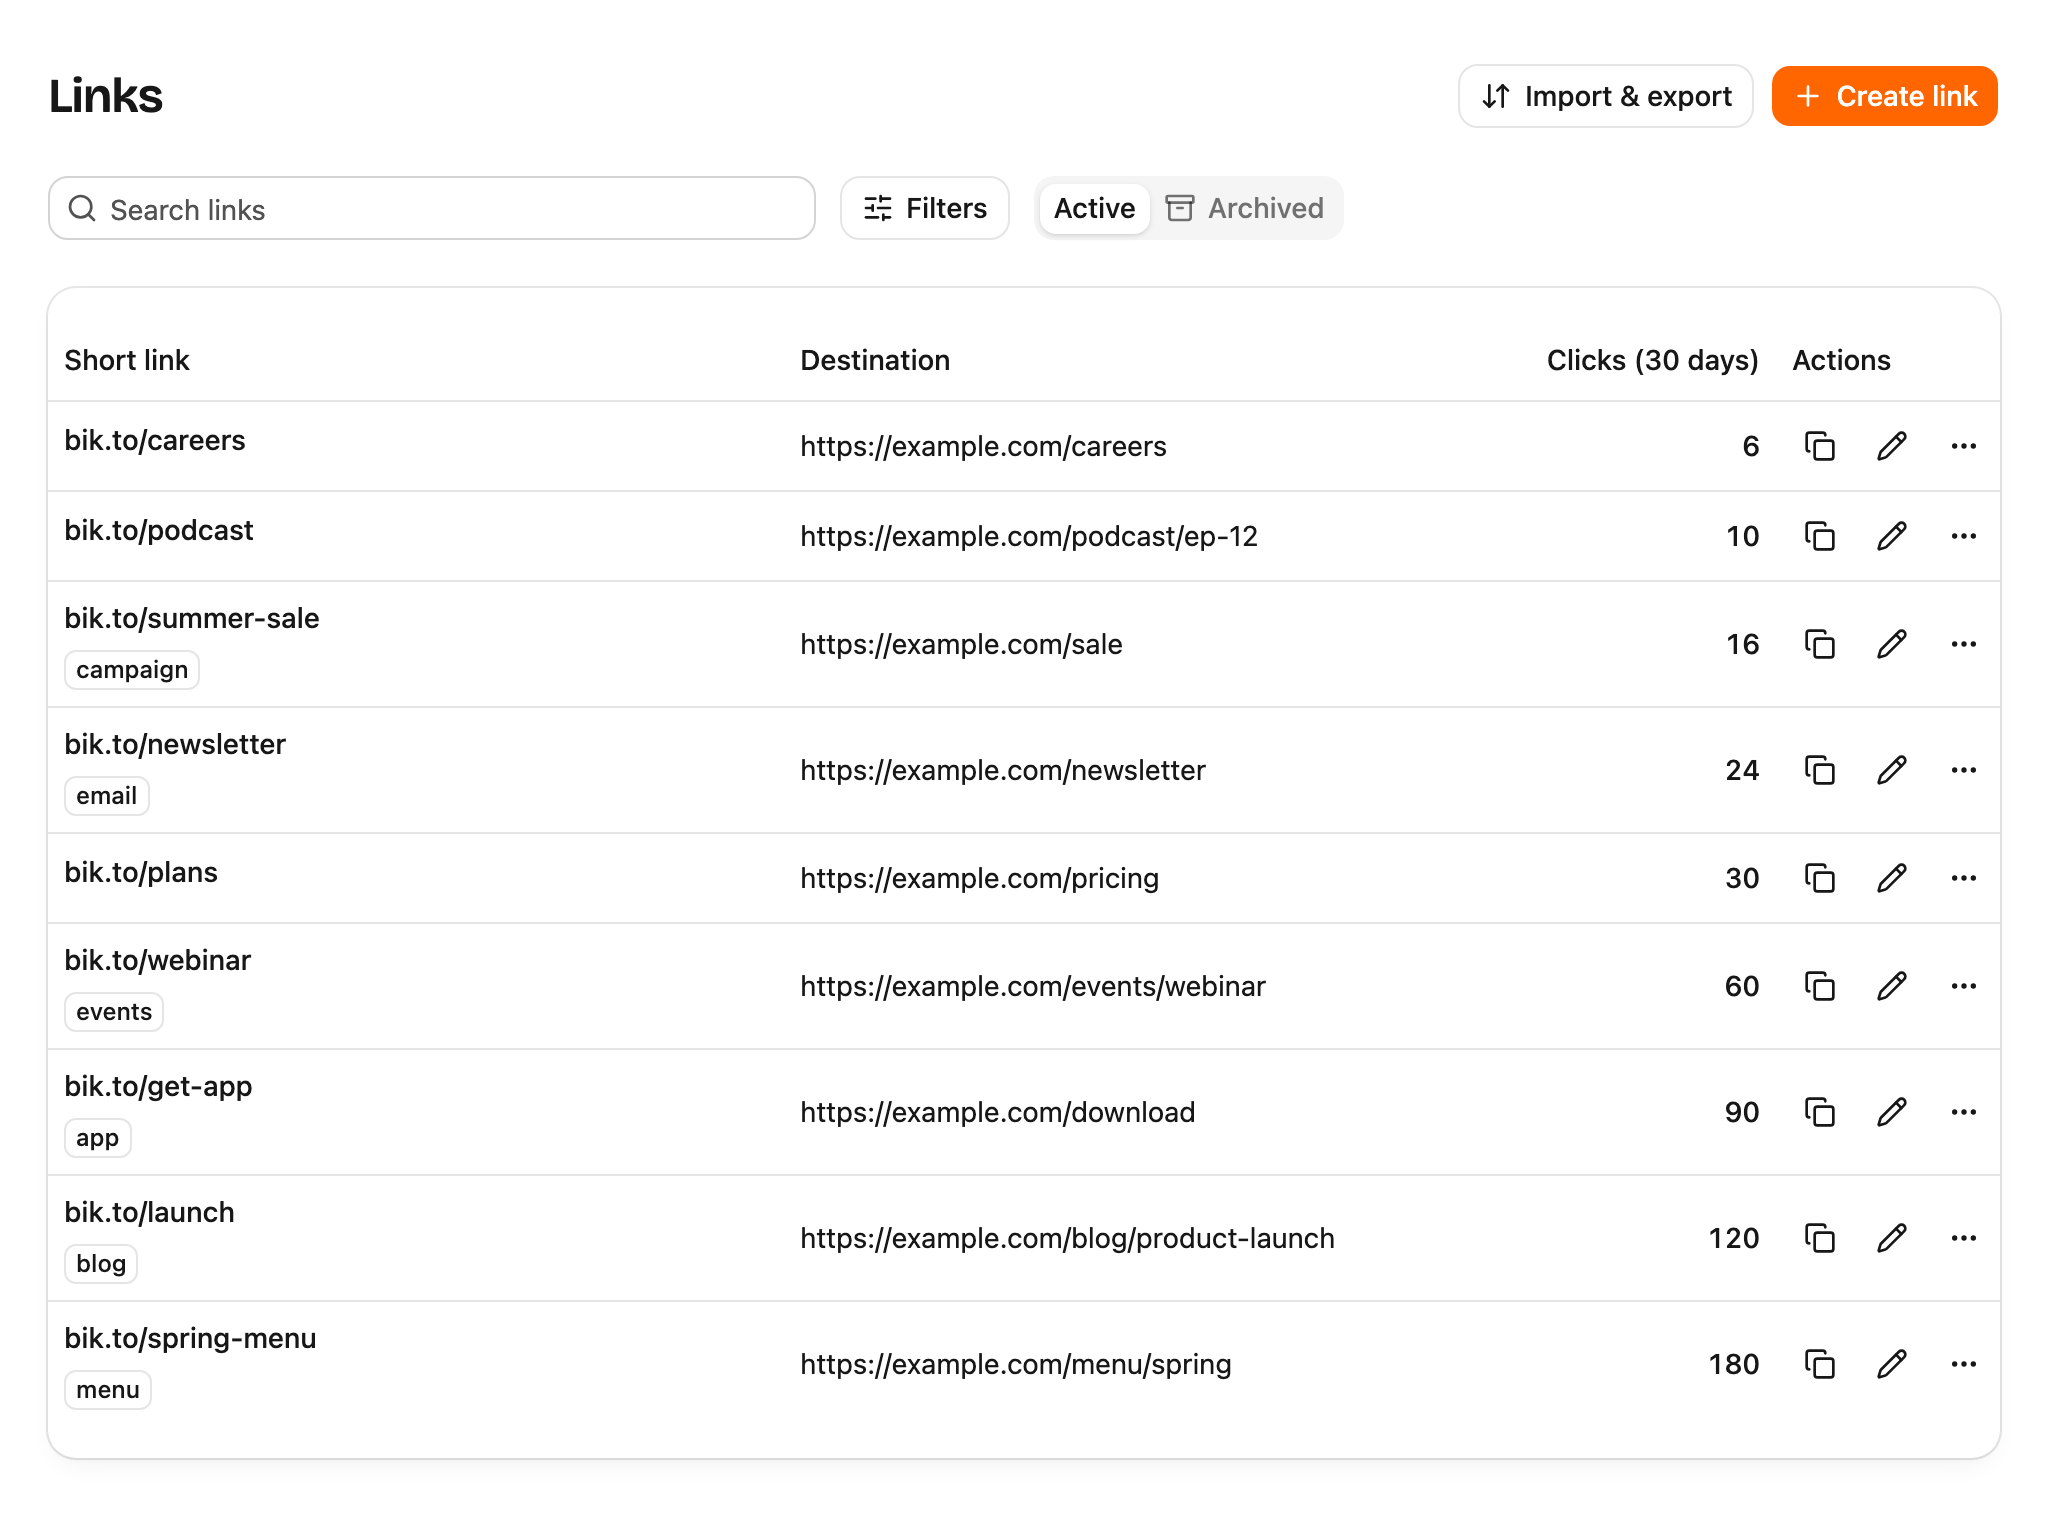The height and width of the screenshot is (1522, 2048).
Task: Click the events tag under webinar
Action: click(x=114, y=1012)
